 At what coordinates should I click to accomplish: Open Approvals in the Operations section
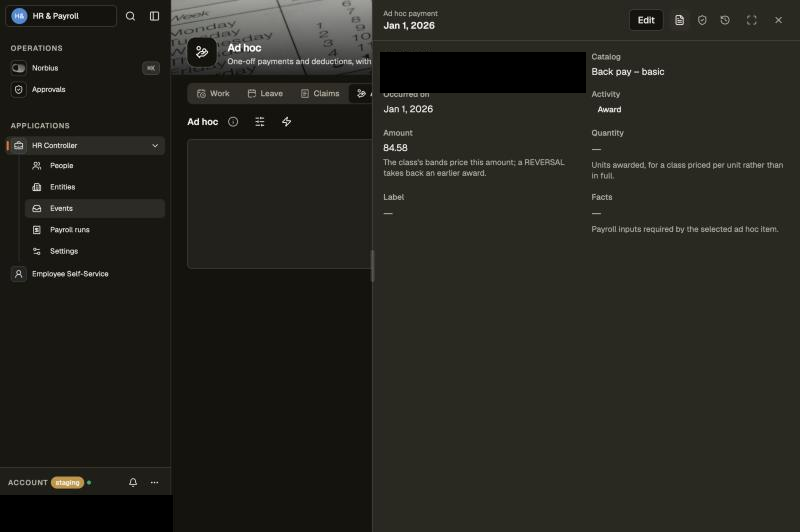[48, 90]
